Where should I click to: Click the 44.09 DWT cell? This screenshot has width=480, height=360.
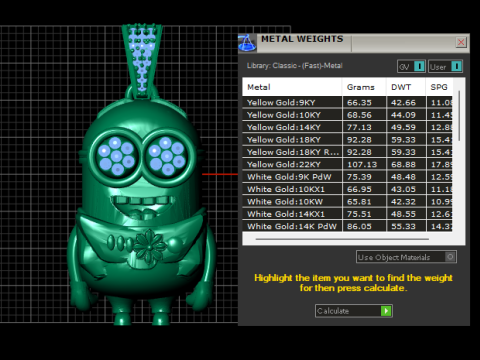(406, 115)
